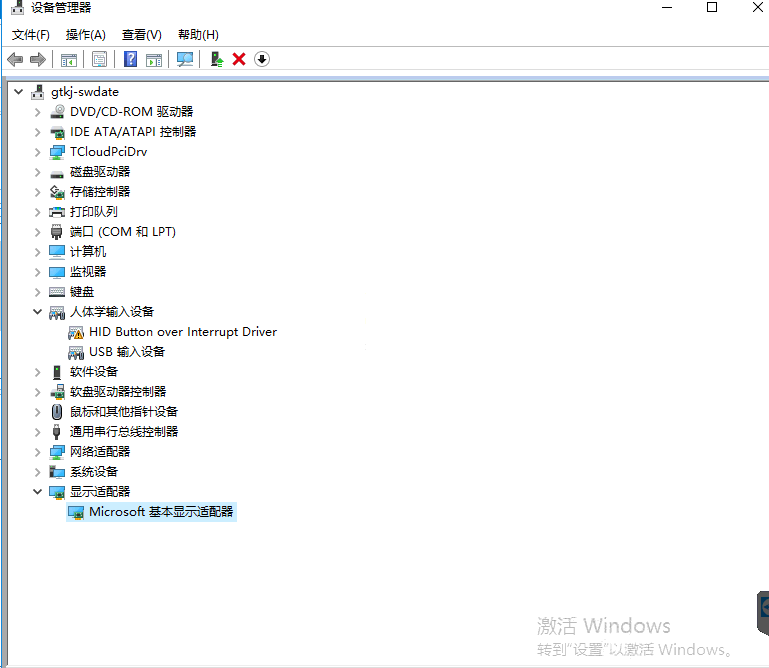
Task: Select the 计算机 label
Action: (88, 252)
